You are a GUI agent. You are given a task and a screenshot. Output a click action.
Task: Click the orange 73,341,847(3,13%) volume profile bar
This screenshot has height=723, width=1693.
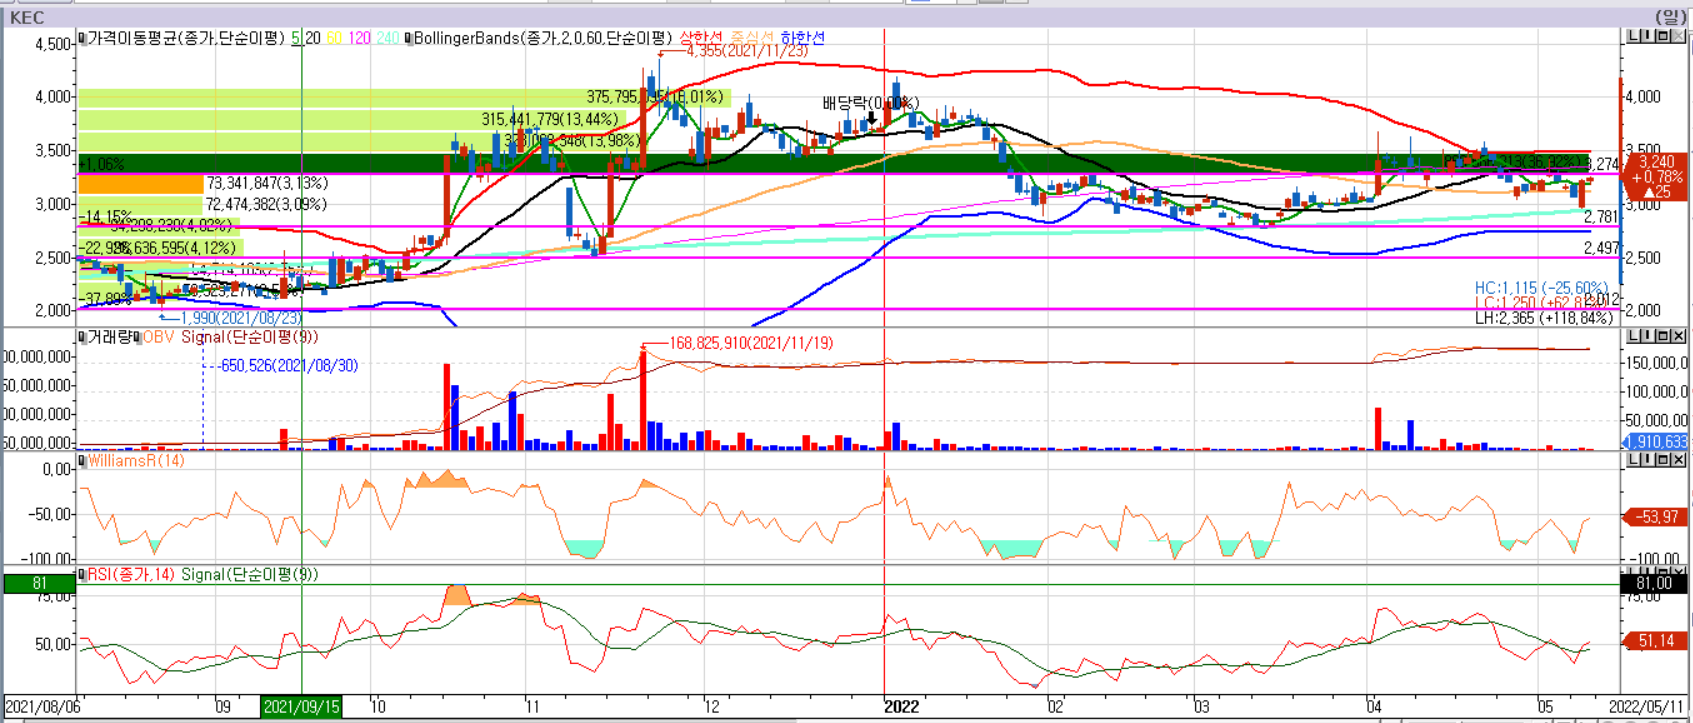pos(140,184)
